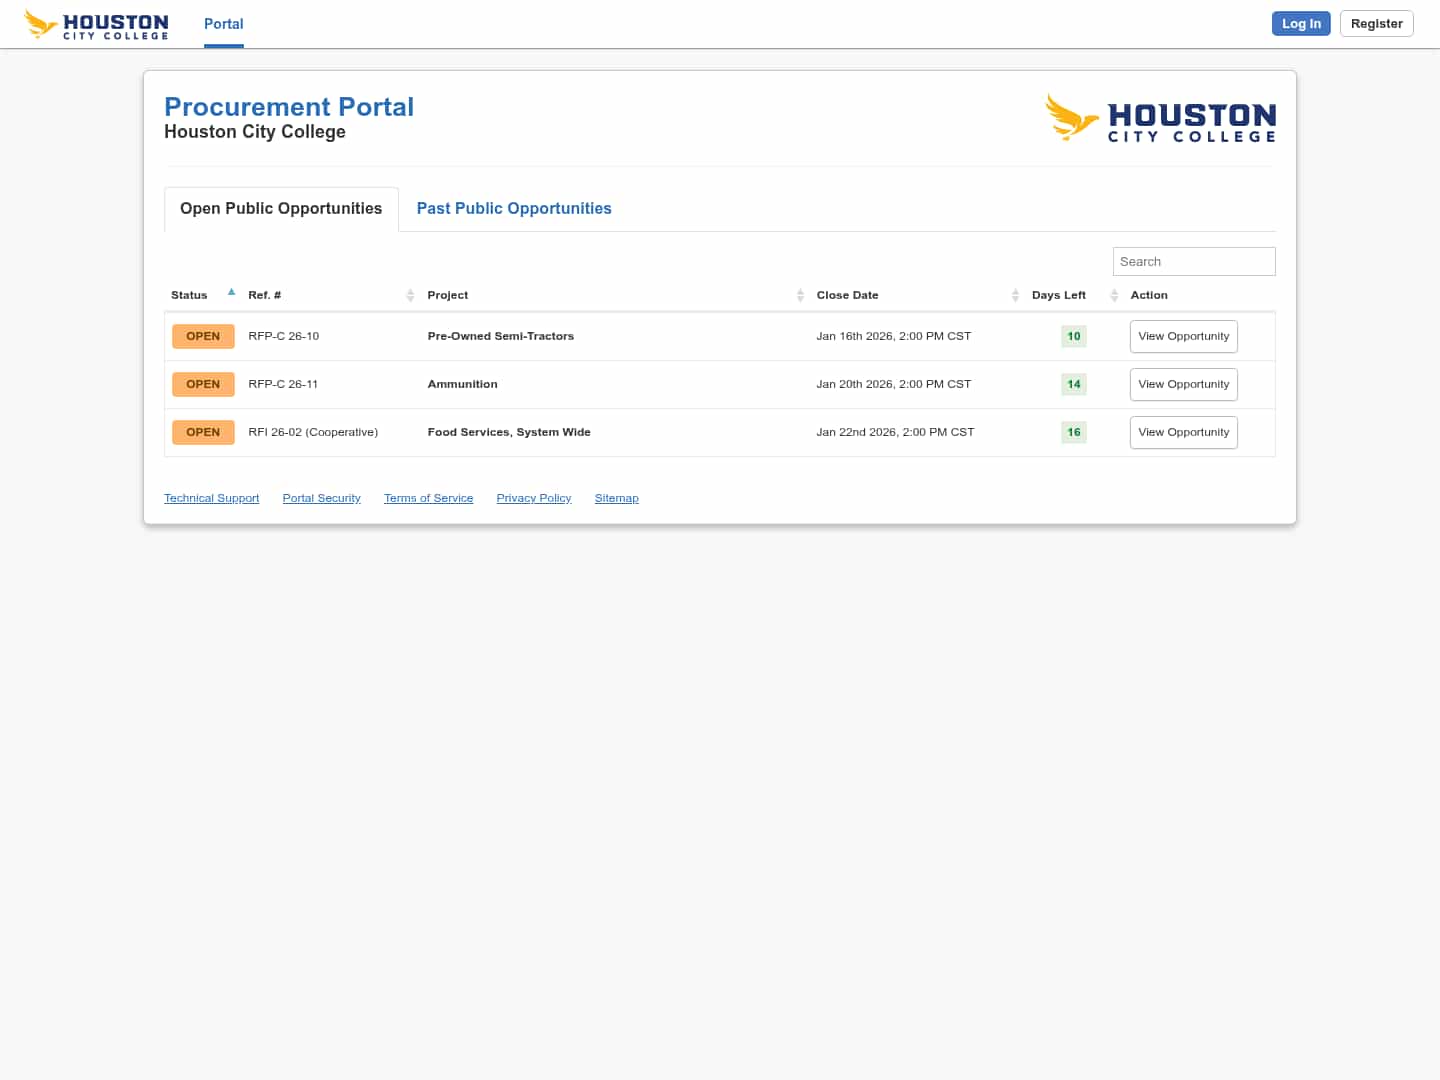Screen dimensions: 1440x1080
Task: Sort by Close Date column arrows
Action: tap(1015, 295)
